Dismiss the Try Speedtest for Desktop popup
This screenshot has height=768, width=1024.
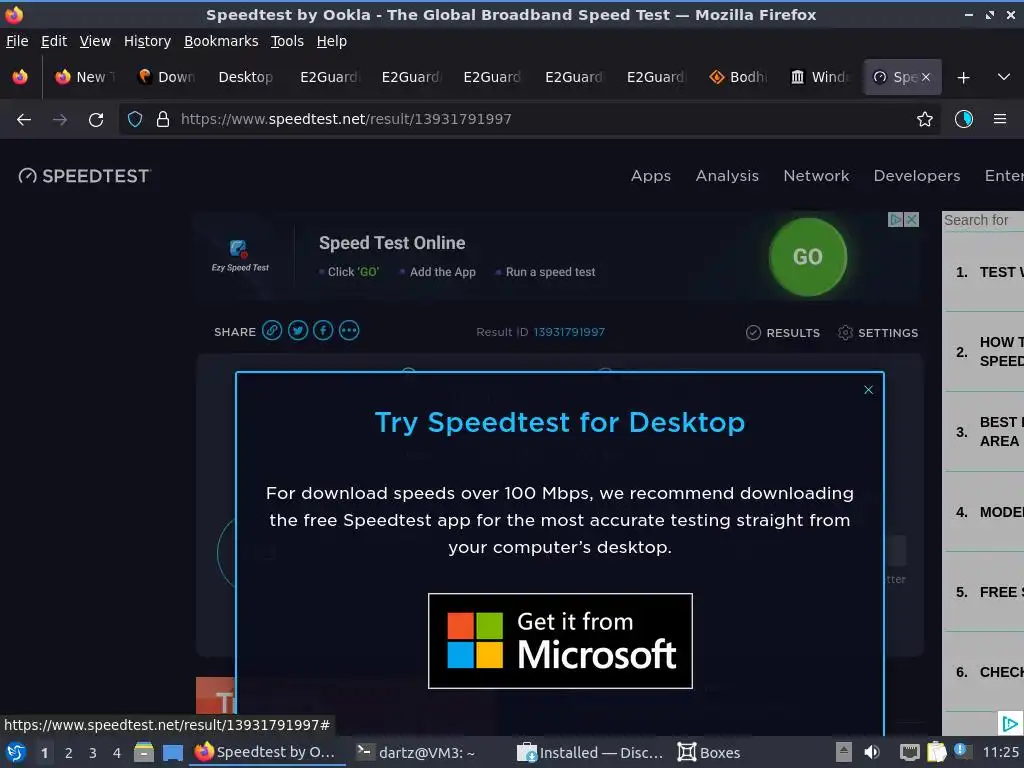(869, 390)
